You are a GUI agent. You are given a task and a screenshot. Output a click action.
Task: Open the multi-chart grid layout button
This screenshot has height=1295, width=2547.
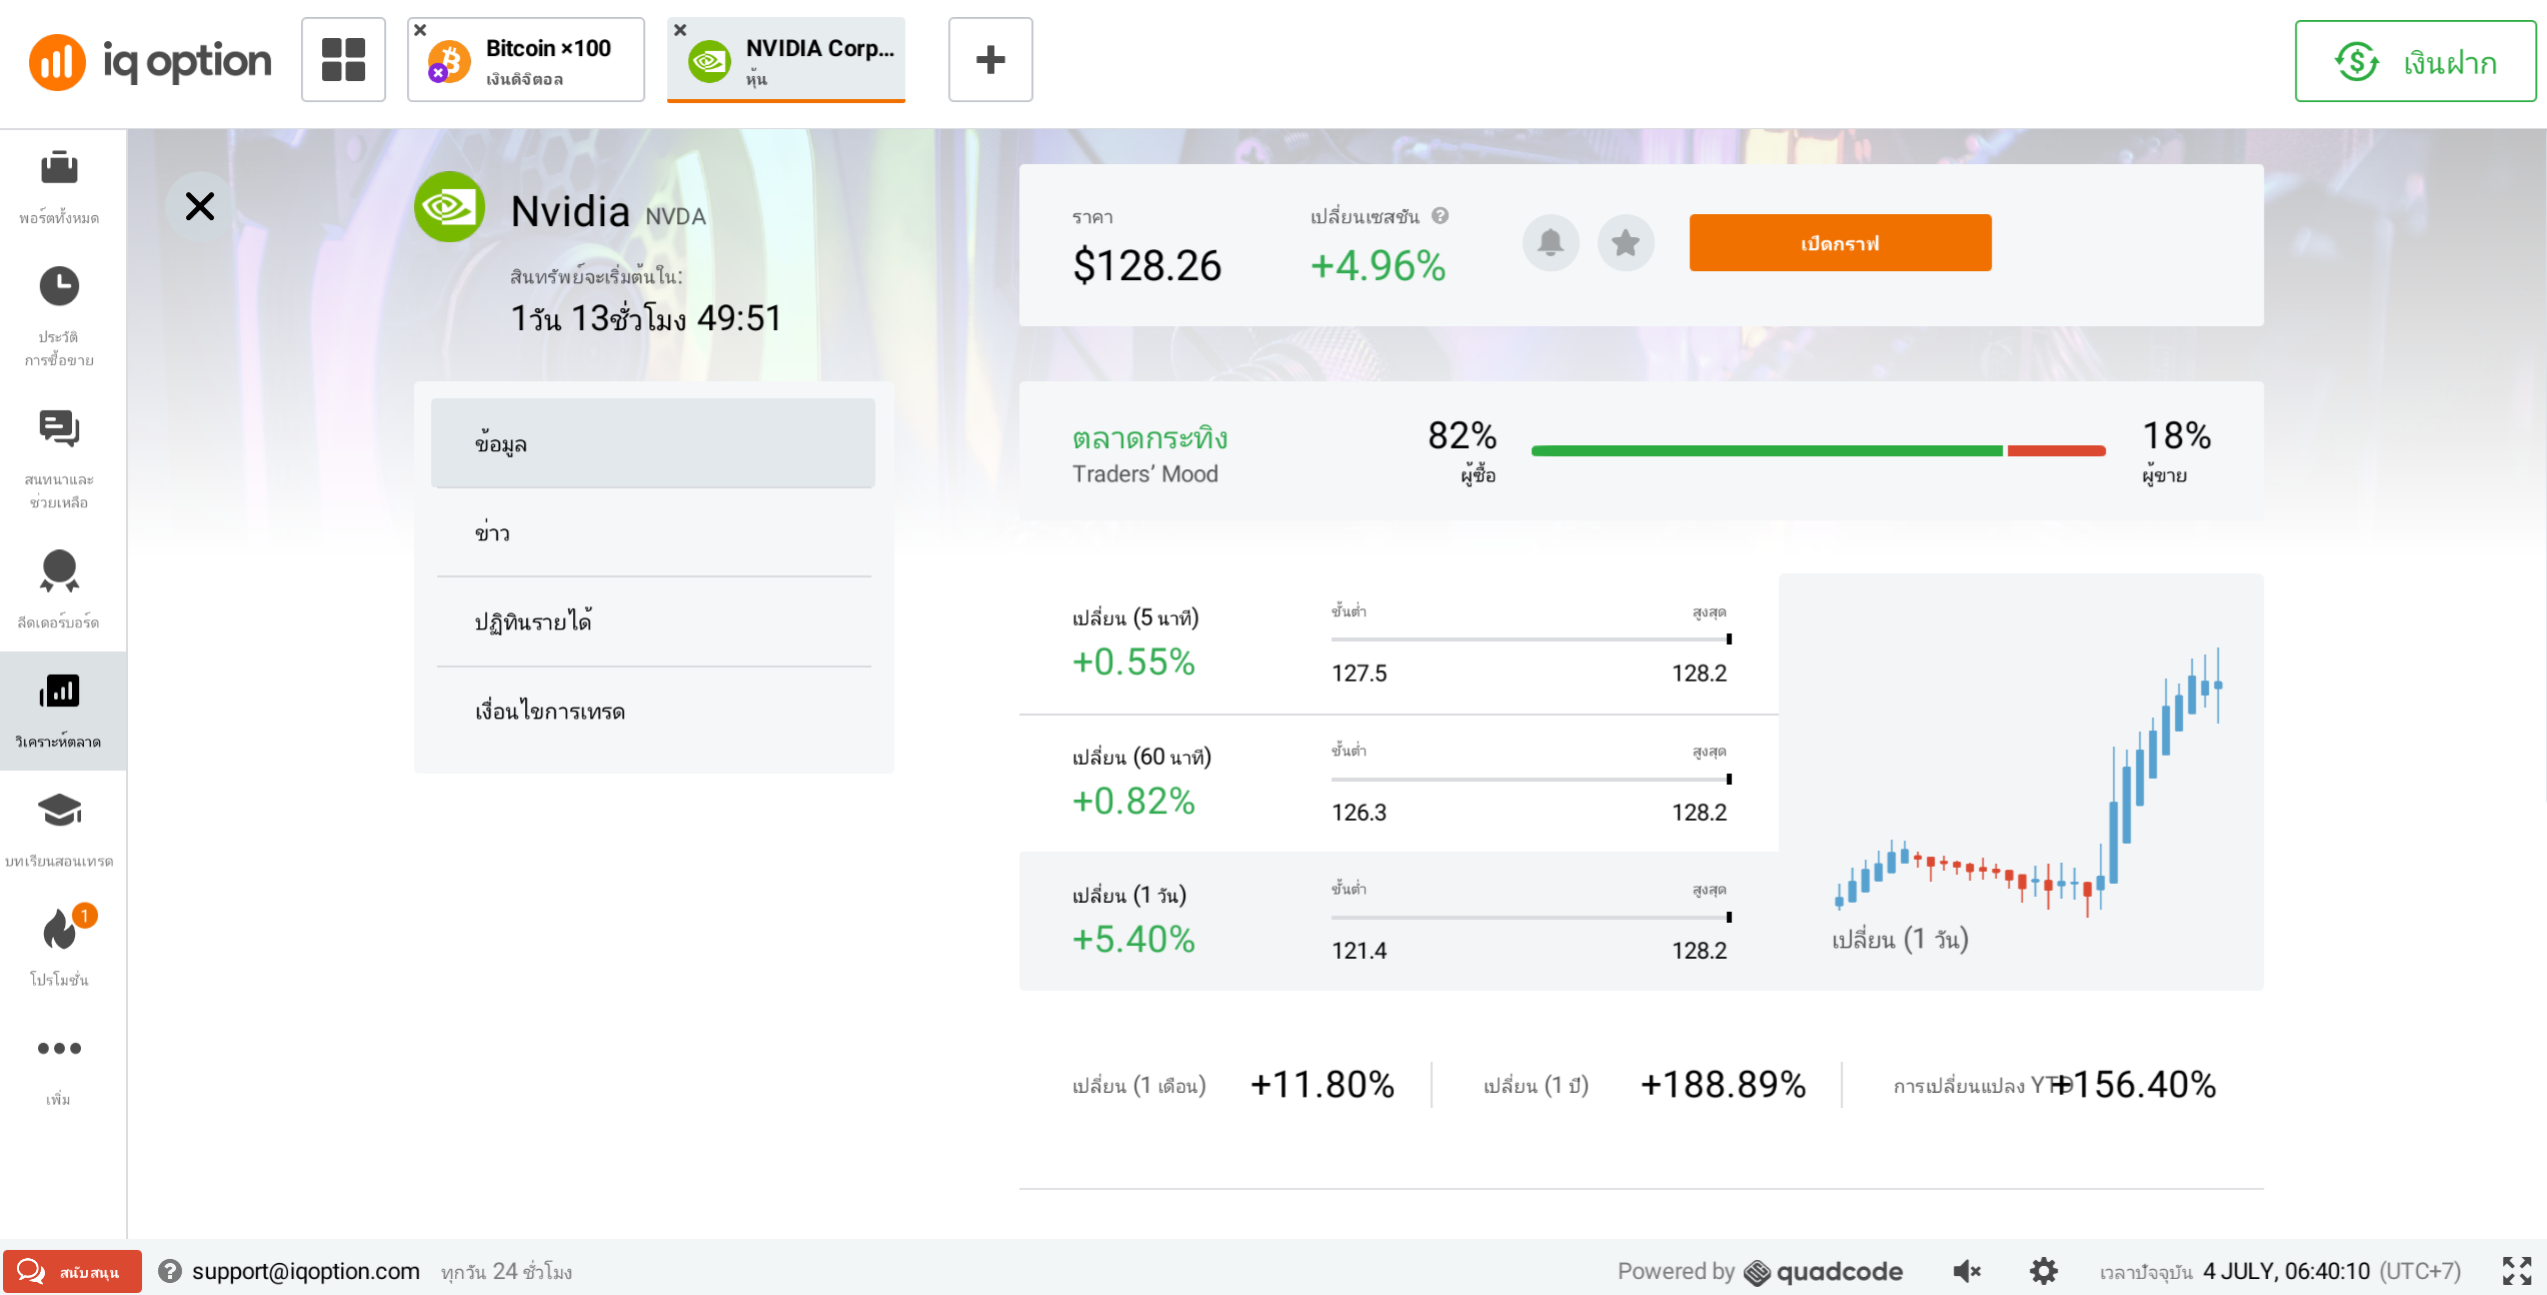tap(343, 60)
